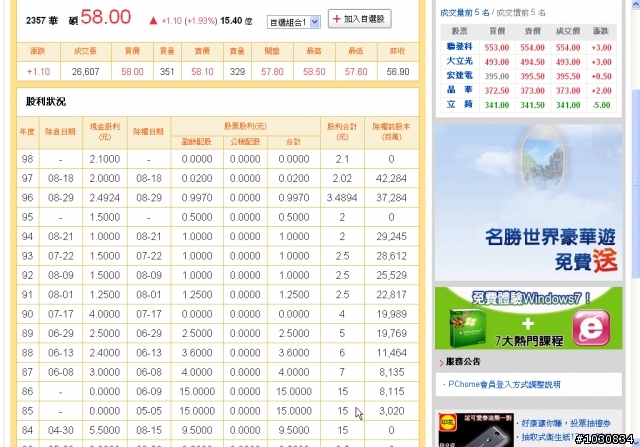Click the 加入自選股 button
This screenshot has height=447, width=640.
click(360, 19)
